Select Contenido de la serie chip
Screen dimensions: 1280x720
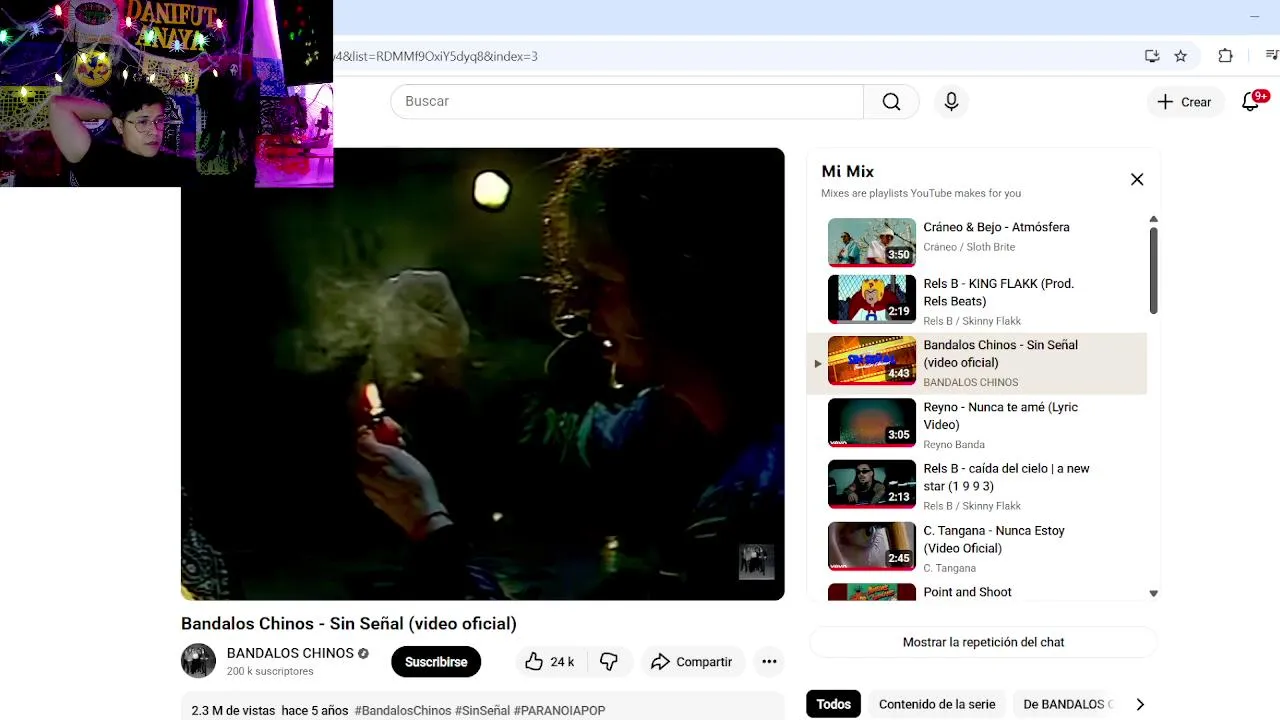pos(937,704)
